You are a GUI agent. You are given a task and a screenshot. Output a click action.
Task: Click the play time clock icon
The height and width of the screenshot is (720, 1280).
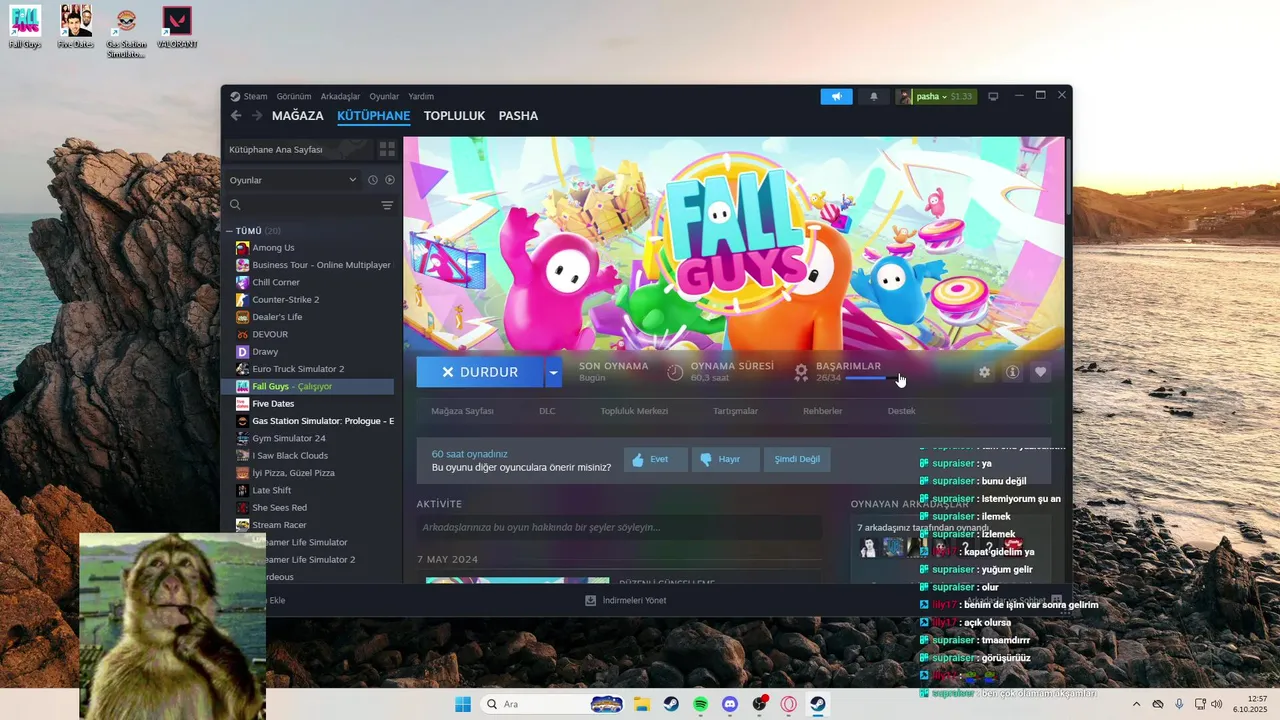(x=675, y=372)
